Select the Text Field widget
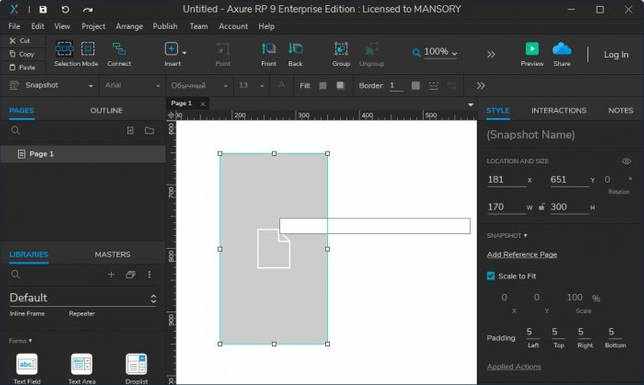 click(x=27, y=369)
